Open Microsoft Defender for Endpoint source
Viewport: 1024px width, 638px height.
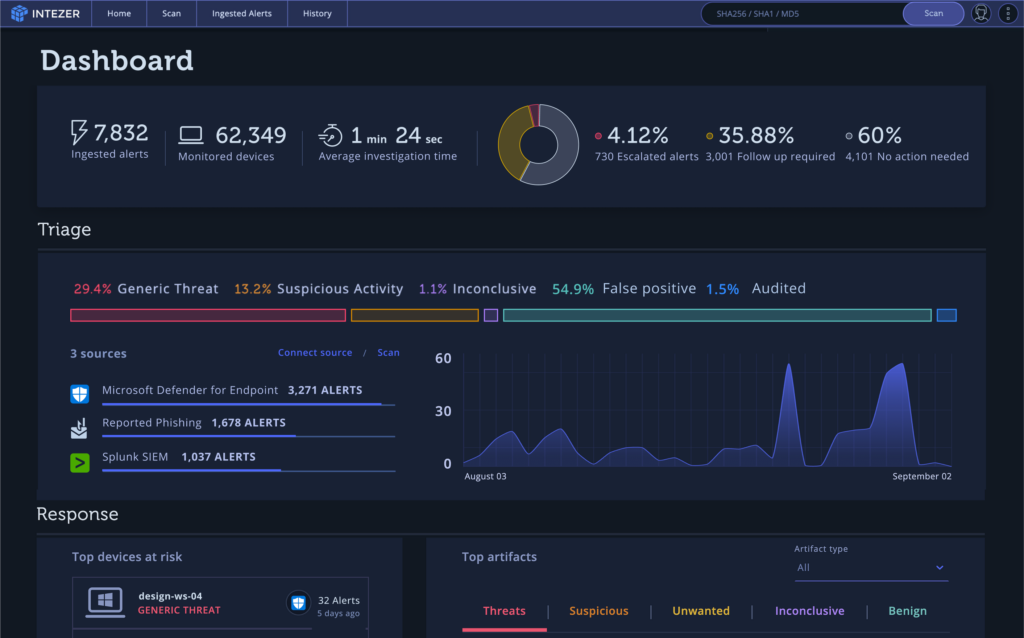click(190, 390)
